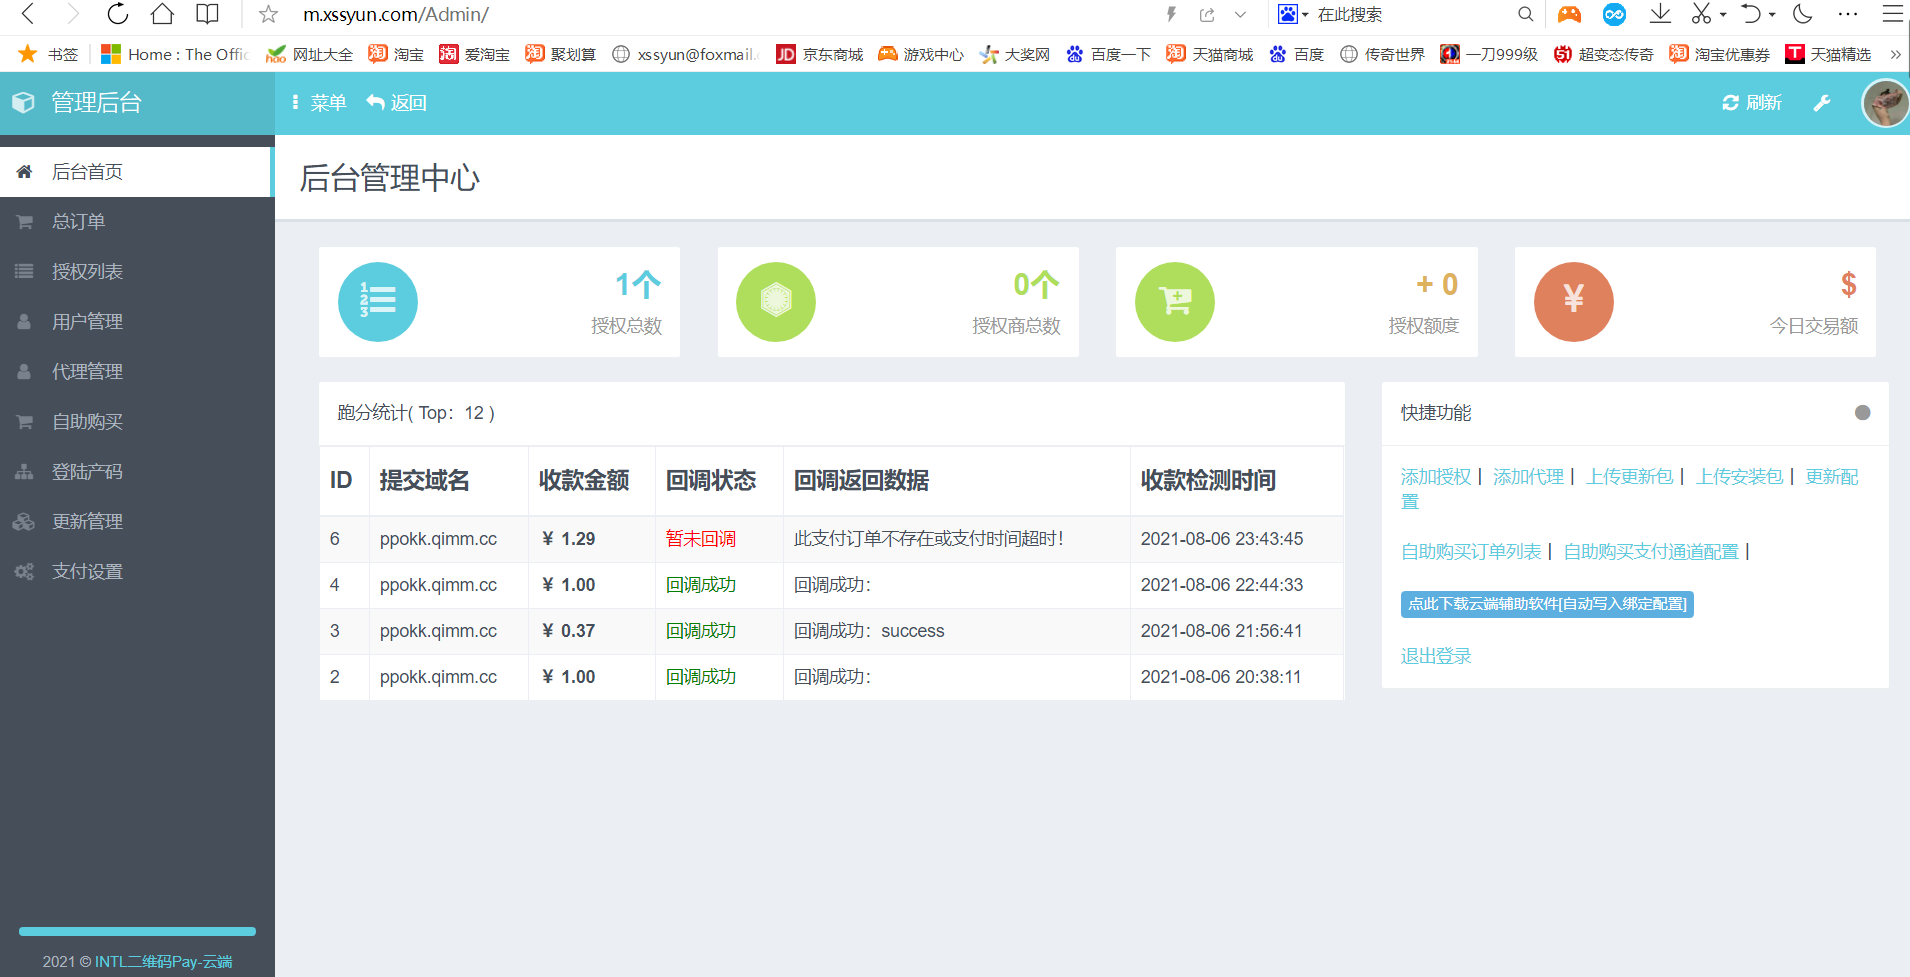Image resolution: width=1910 pixels, height=977 pixels.
Task: Open the browser hamburger menu
Action: [1893, 14]
